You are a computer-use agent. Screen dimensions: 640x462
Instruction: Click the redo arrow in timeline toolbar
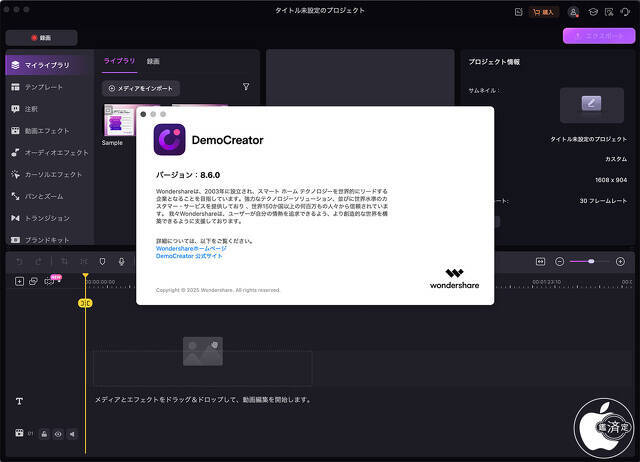coord(38,262)
